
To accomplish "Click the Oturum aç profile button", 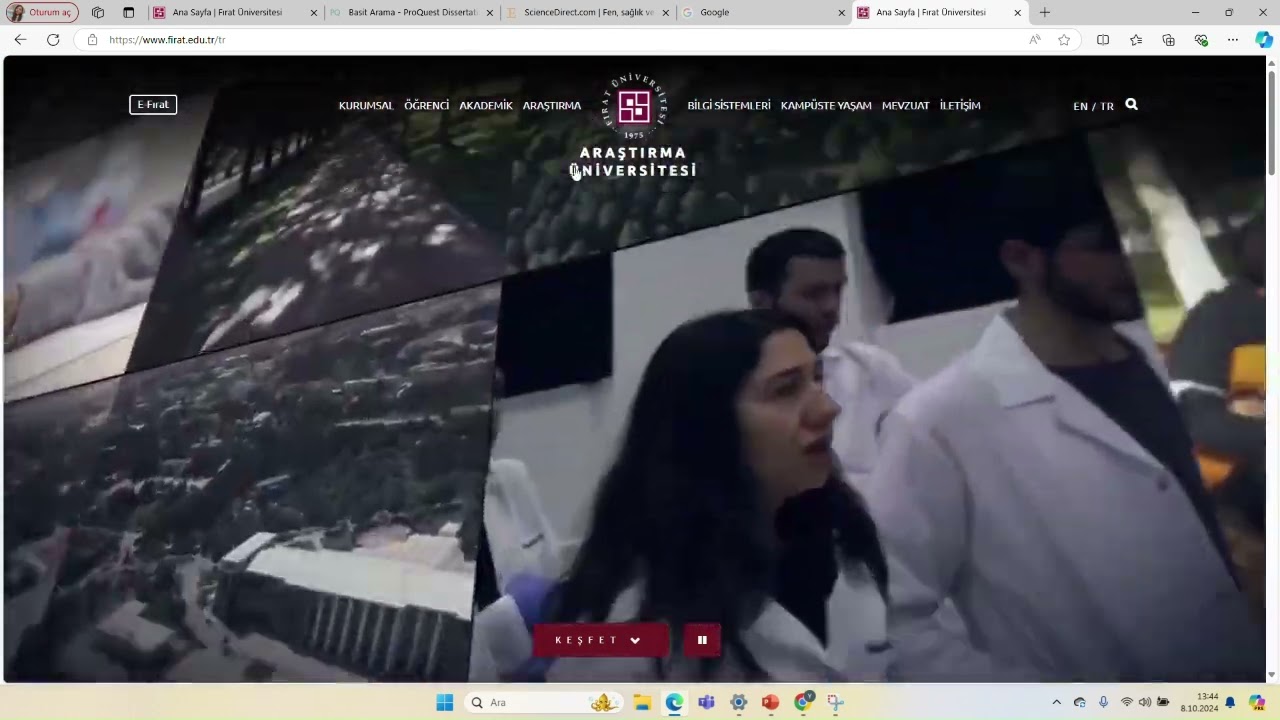I will (42, 12).
